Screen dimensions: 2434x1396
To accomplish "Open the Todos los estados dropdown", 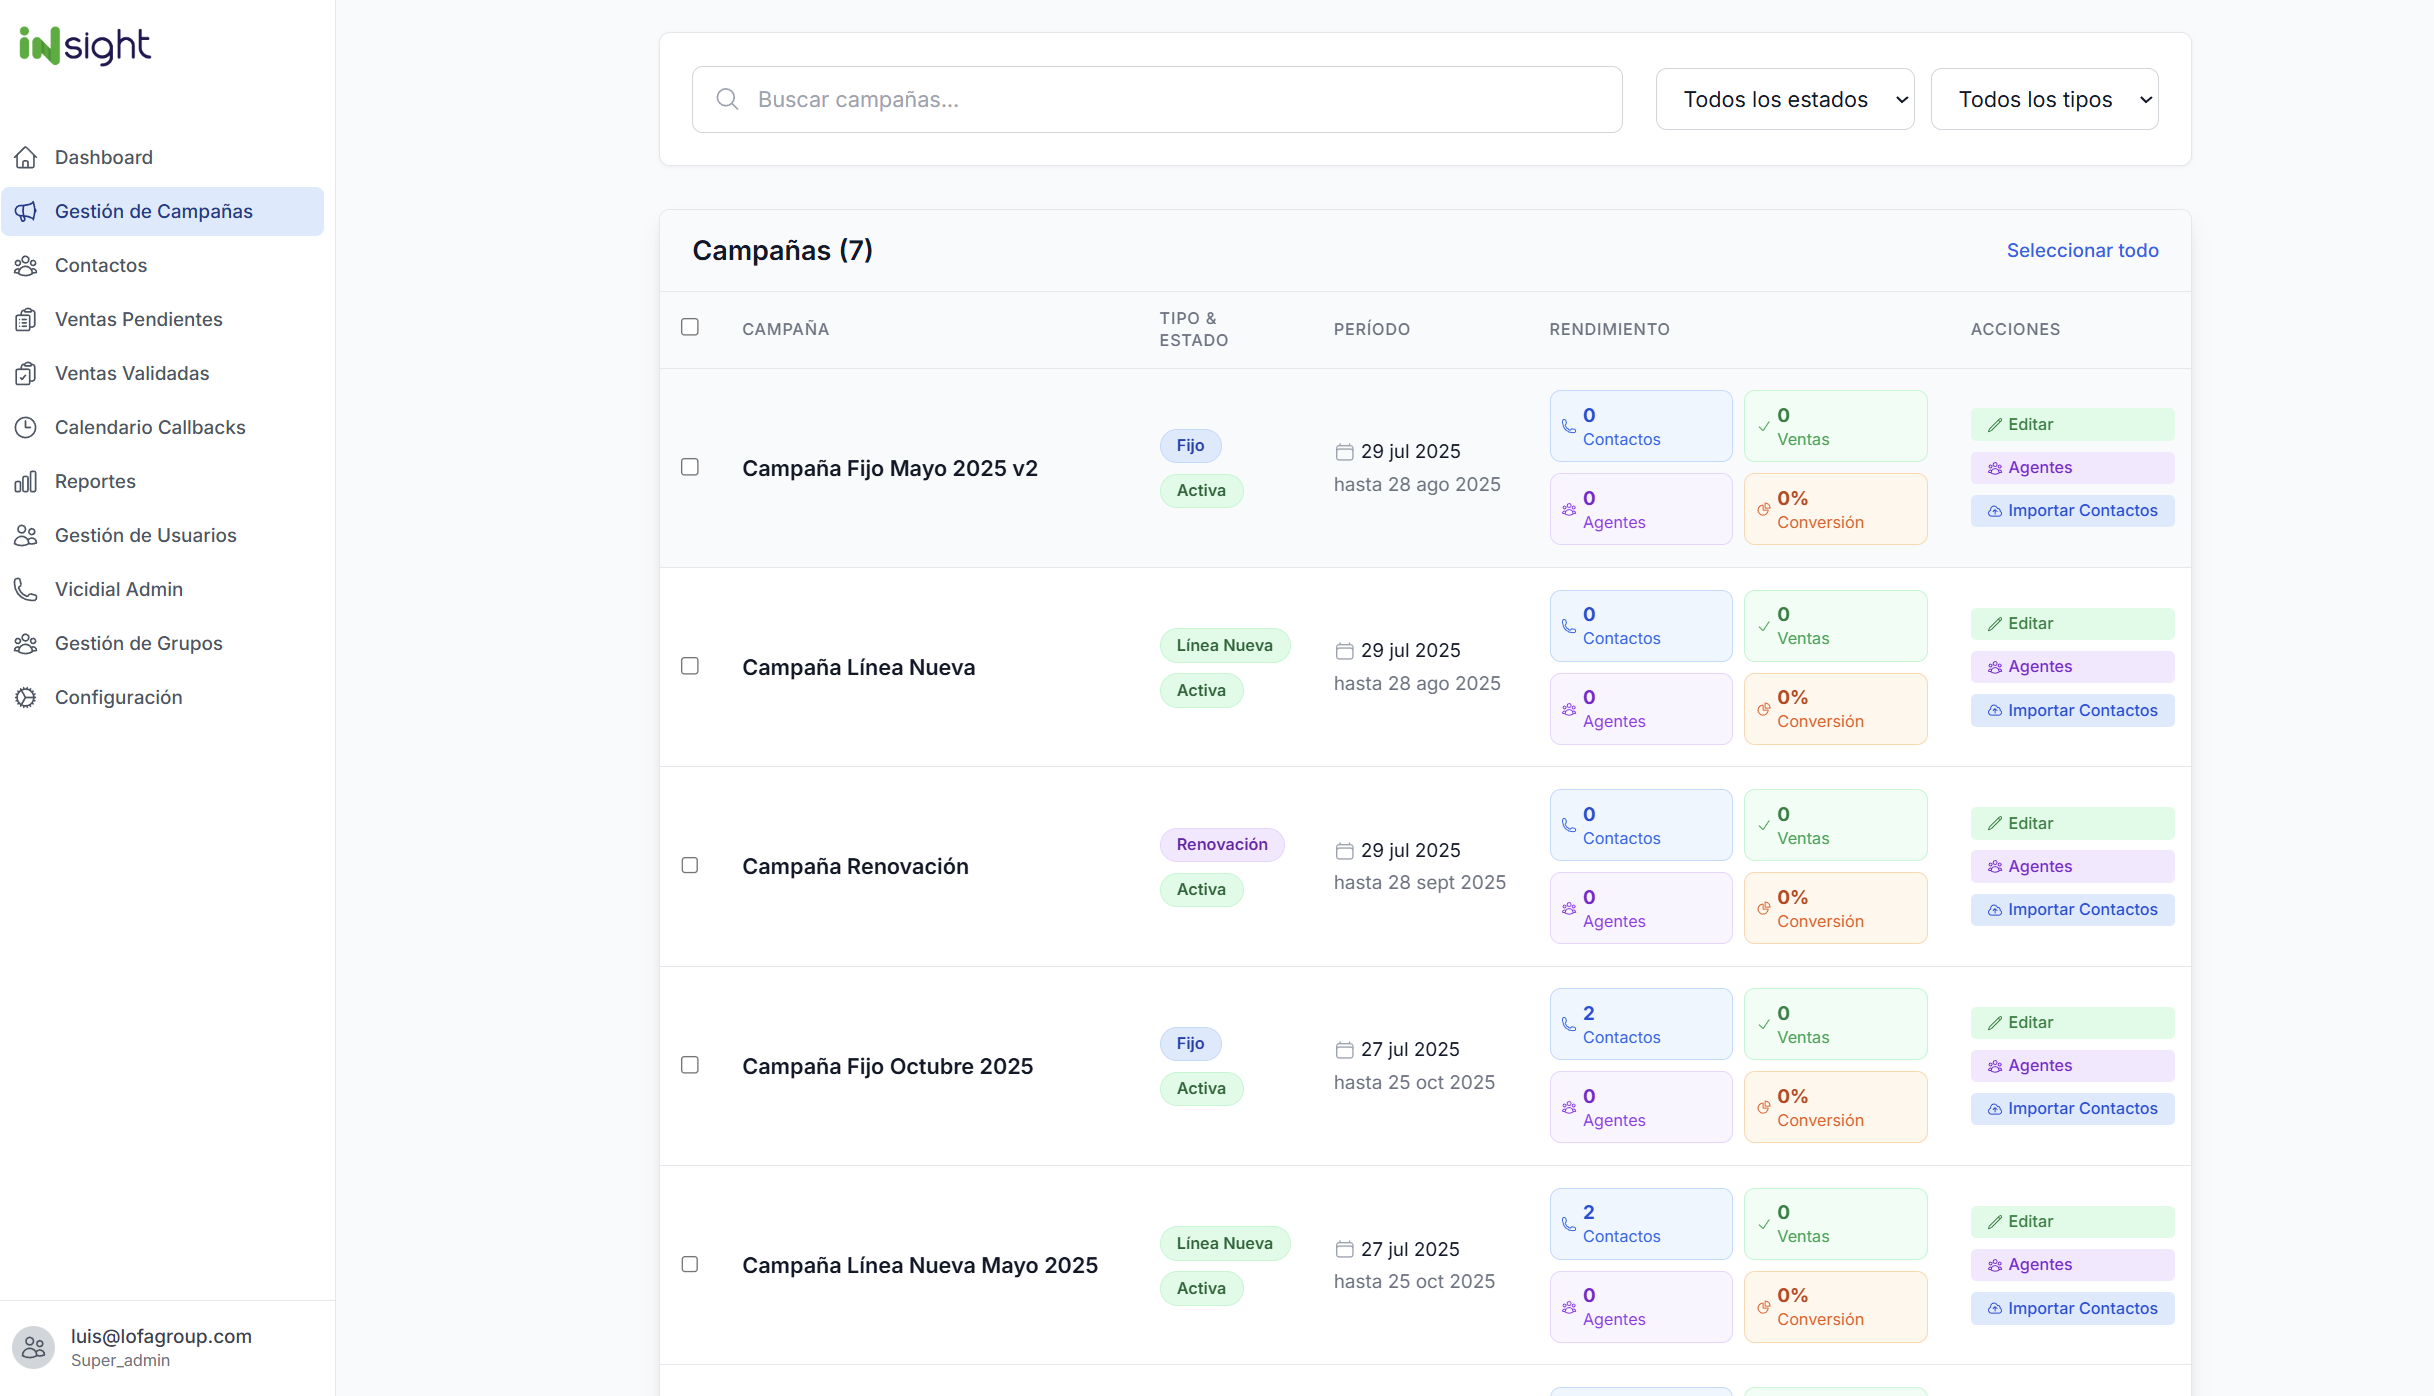I will [1785, 99].
